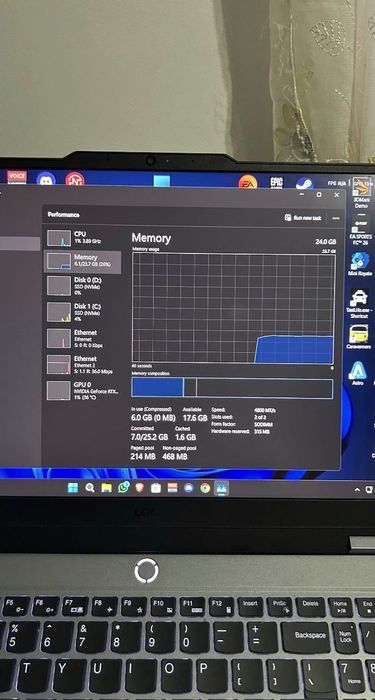
Task: Open the Mini Royale desktop shortcut
Action: tap(360, 264)
